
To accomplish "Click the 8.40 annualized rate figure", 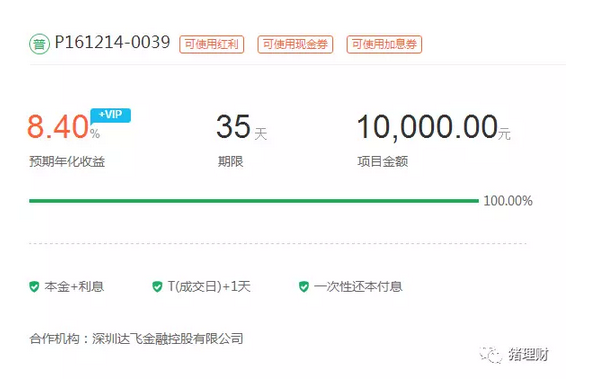I will tap(58, 127).
